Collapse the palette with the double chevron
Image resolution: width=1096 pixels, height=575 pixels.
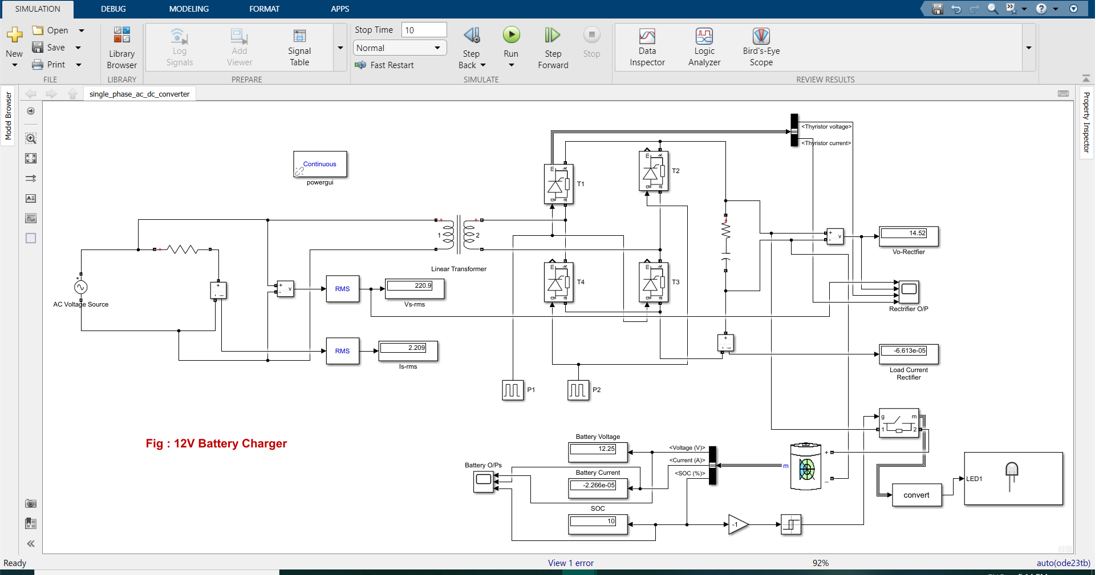31,544
